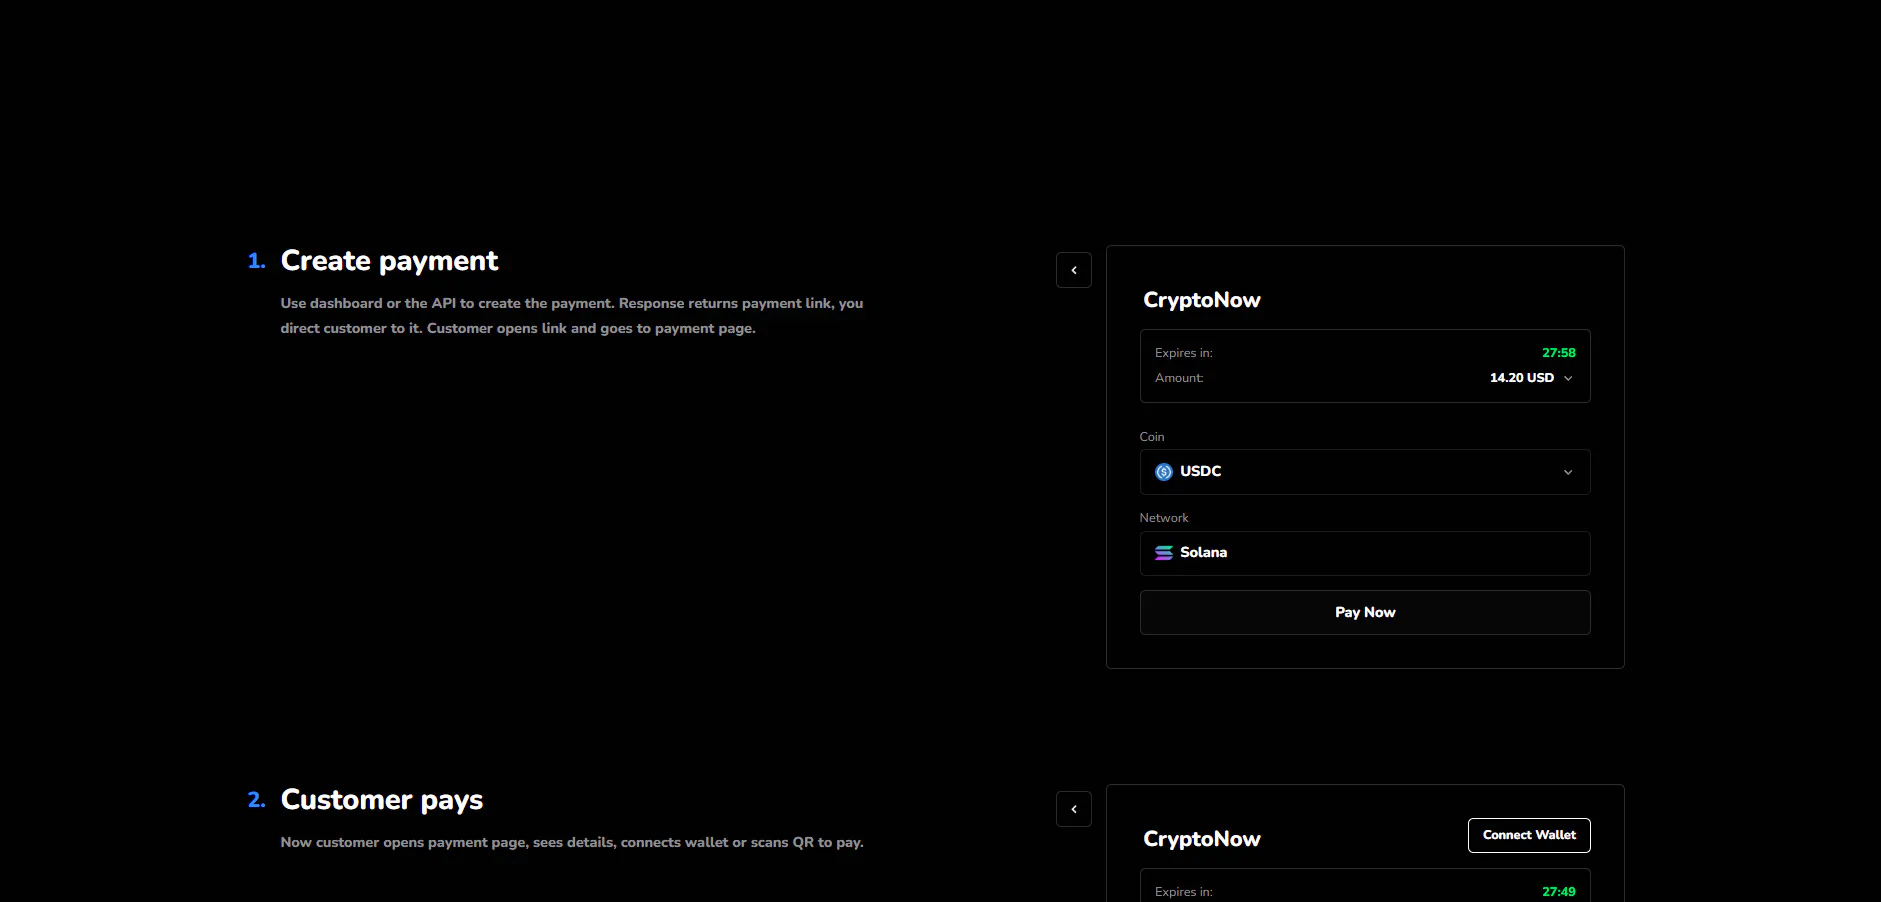
Task: Select the Solana network field
Action: click(1364, 553)
